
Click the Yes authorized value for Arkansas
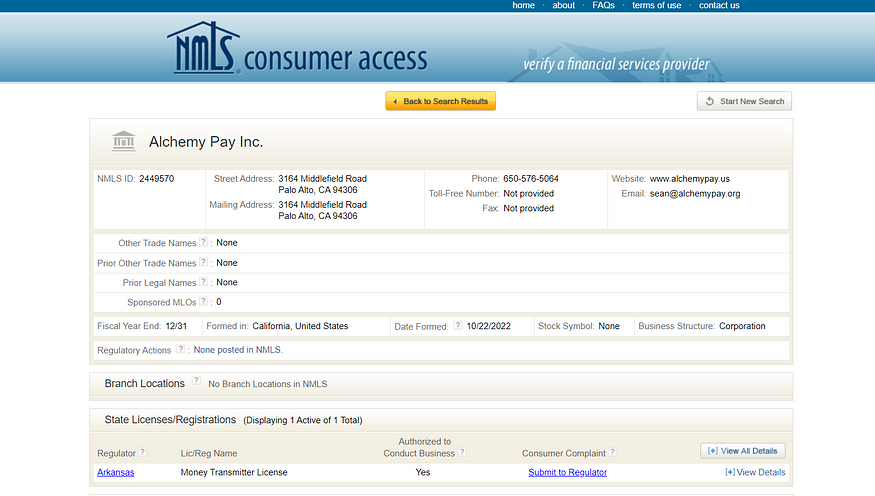pyautogui.click(x=423, y=472)
